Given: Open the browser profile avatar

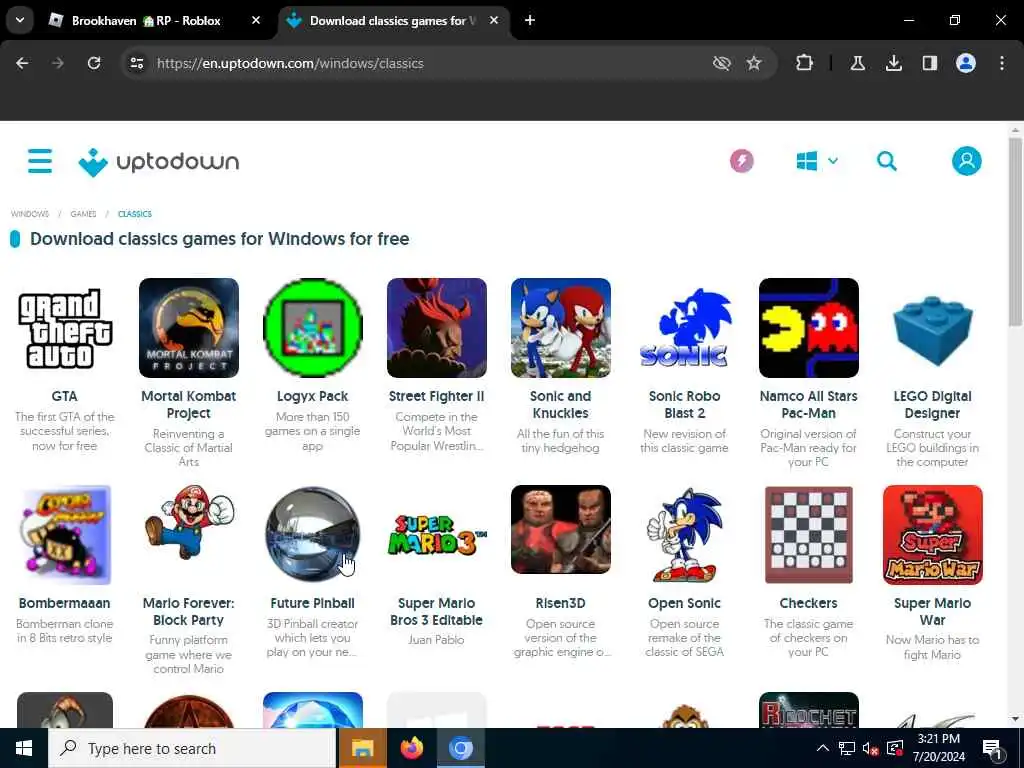Looking at the screenshot, I should [965, 63].
